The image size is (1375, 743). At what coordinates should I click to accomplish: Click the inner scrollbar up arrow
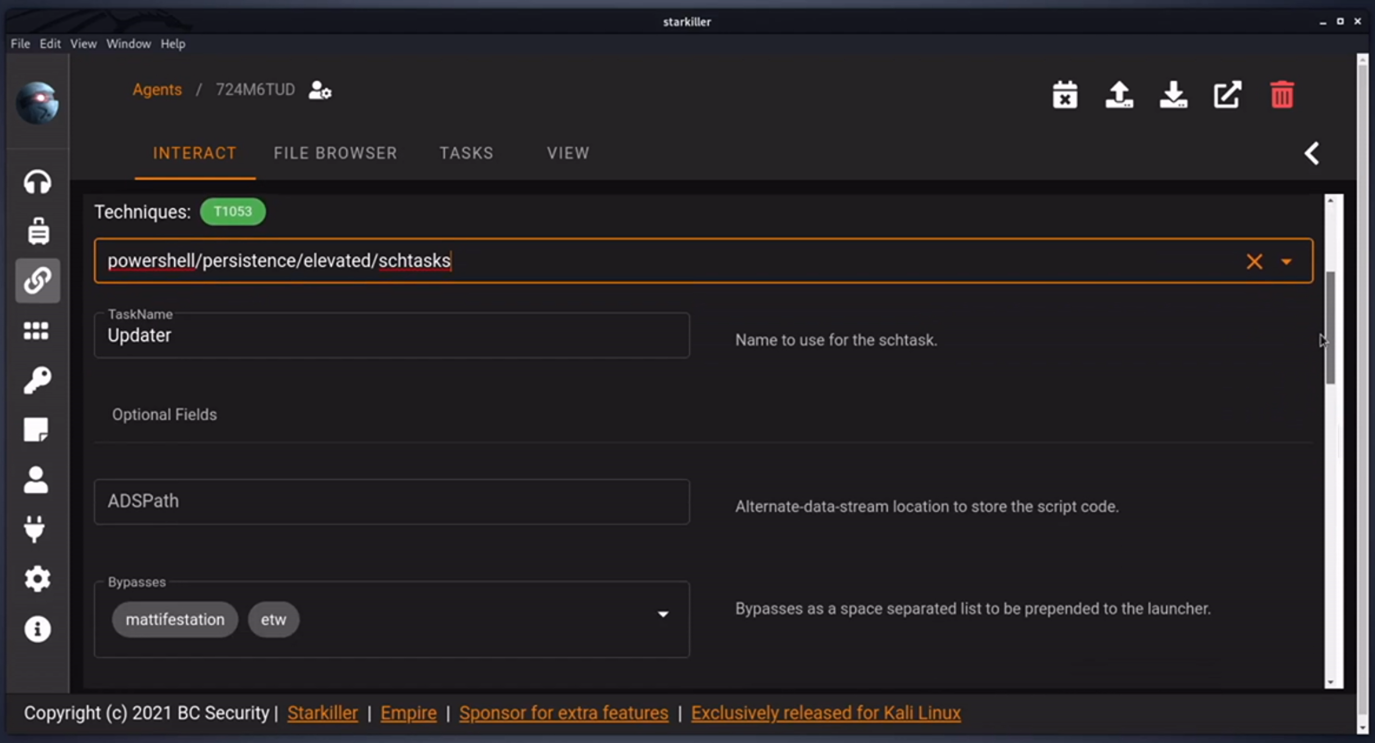click(1331, 201)
